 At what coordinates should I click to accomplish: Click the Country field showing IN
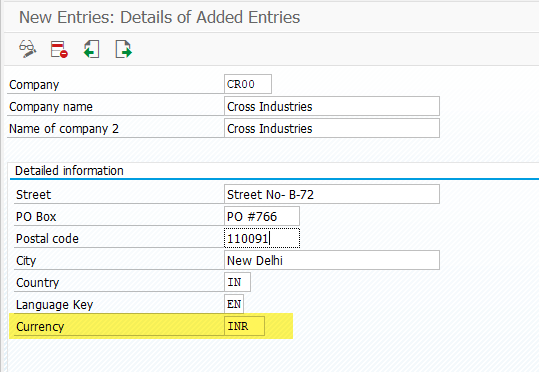click(x=237, y=282)
